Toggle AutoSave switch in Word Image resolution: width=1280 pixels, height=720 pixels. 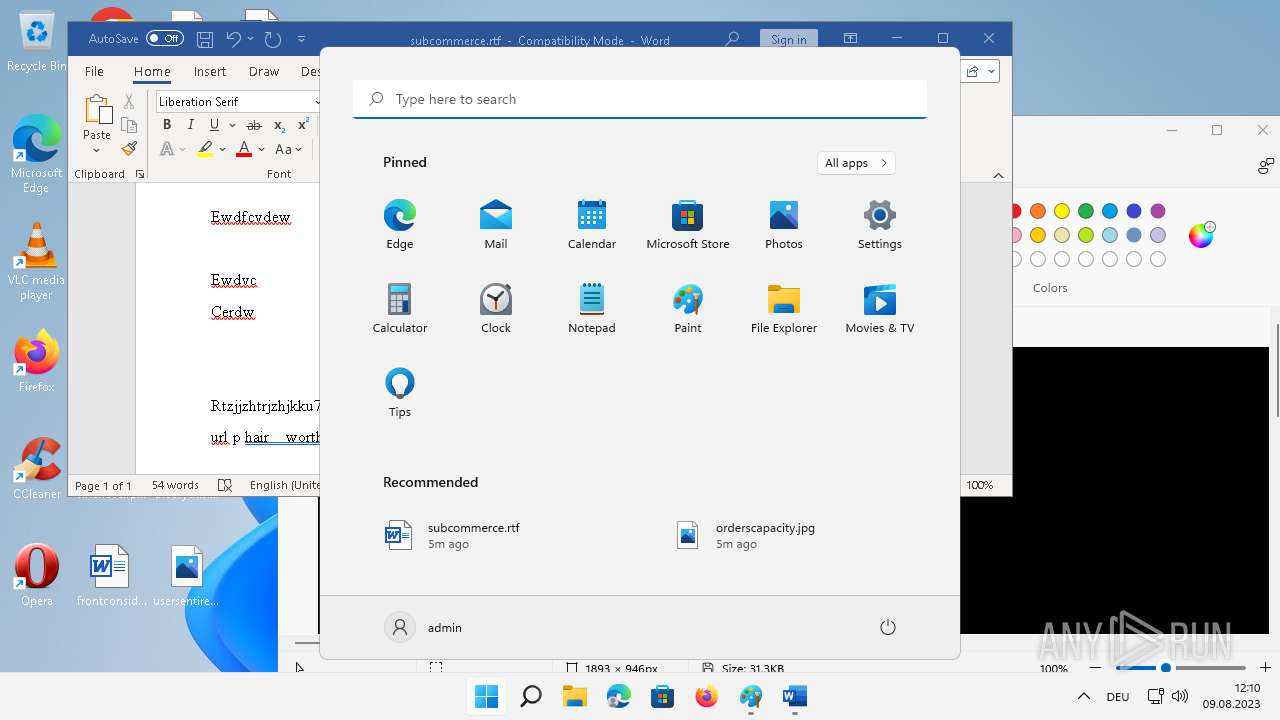coord(165,39)
